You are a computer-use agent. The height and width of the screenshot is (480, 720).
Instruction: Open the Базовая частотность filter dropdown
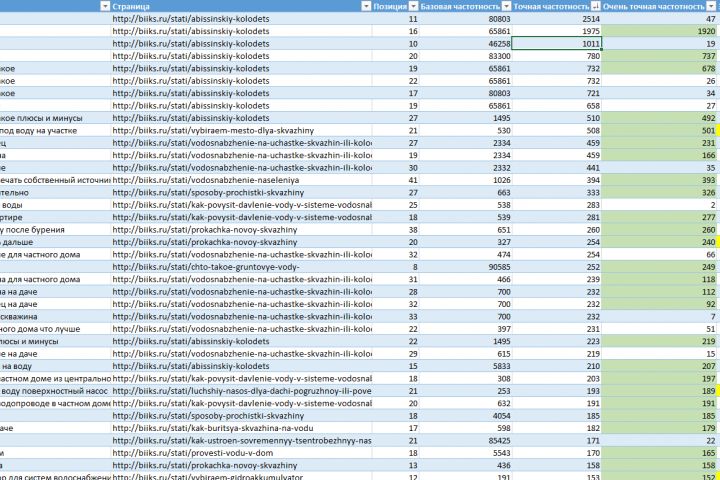pyautogui.click(x=506, y=6)
